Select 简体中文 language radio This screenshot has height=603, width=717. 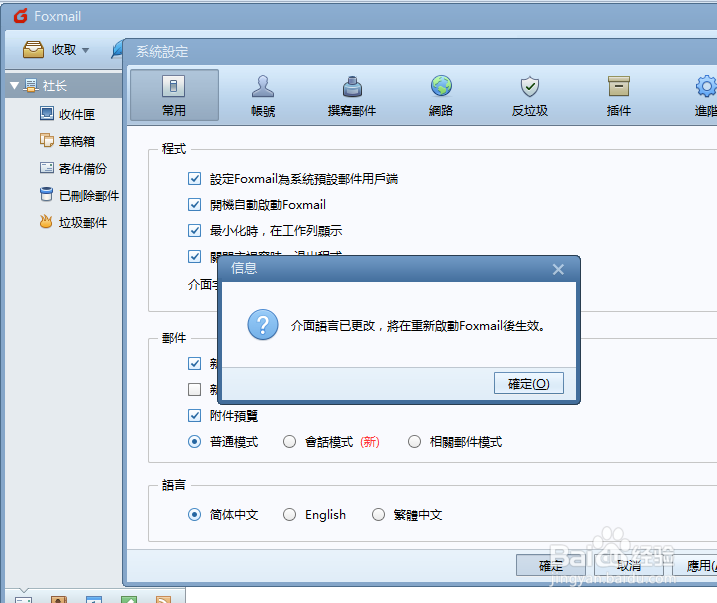pyautogui.click(x=194, y=514)
